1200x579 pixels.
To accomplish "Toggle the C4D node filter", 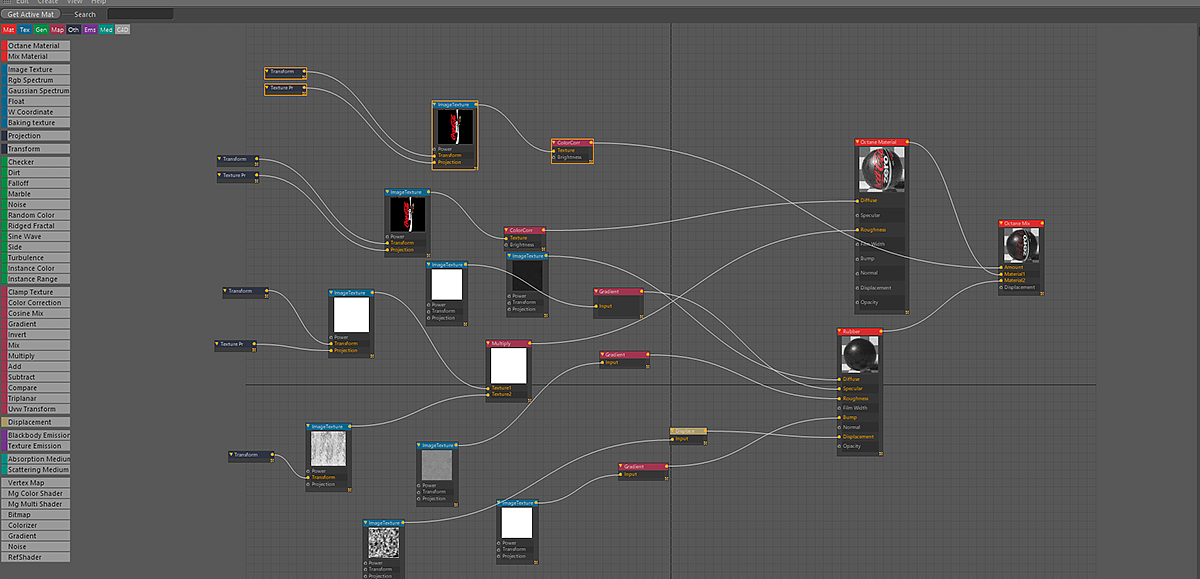I will 122,30.
